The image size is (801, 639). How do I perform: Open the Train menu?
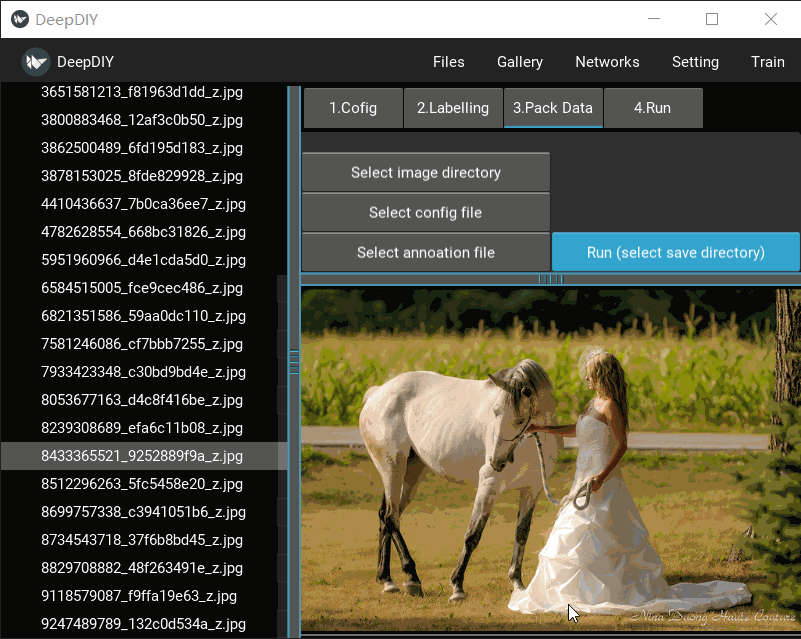767,62
